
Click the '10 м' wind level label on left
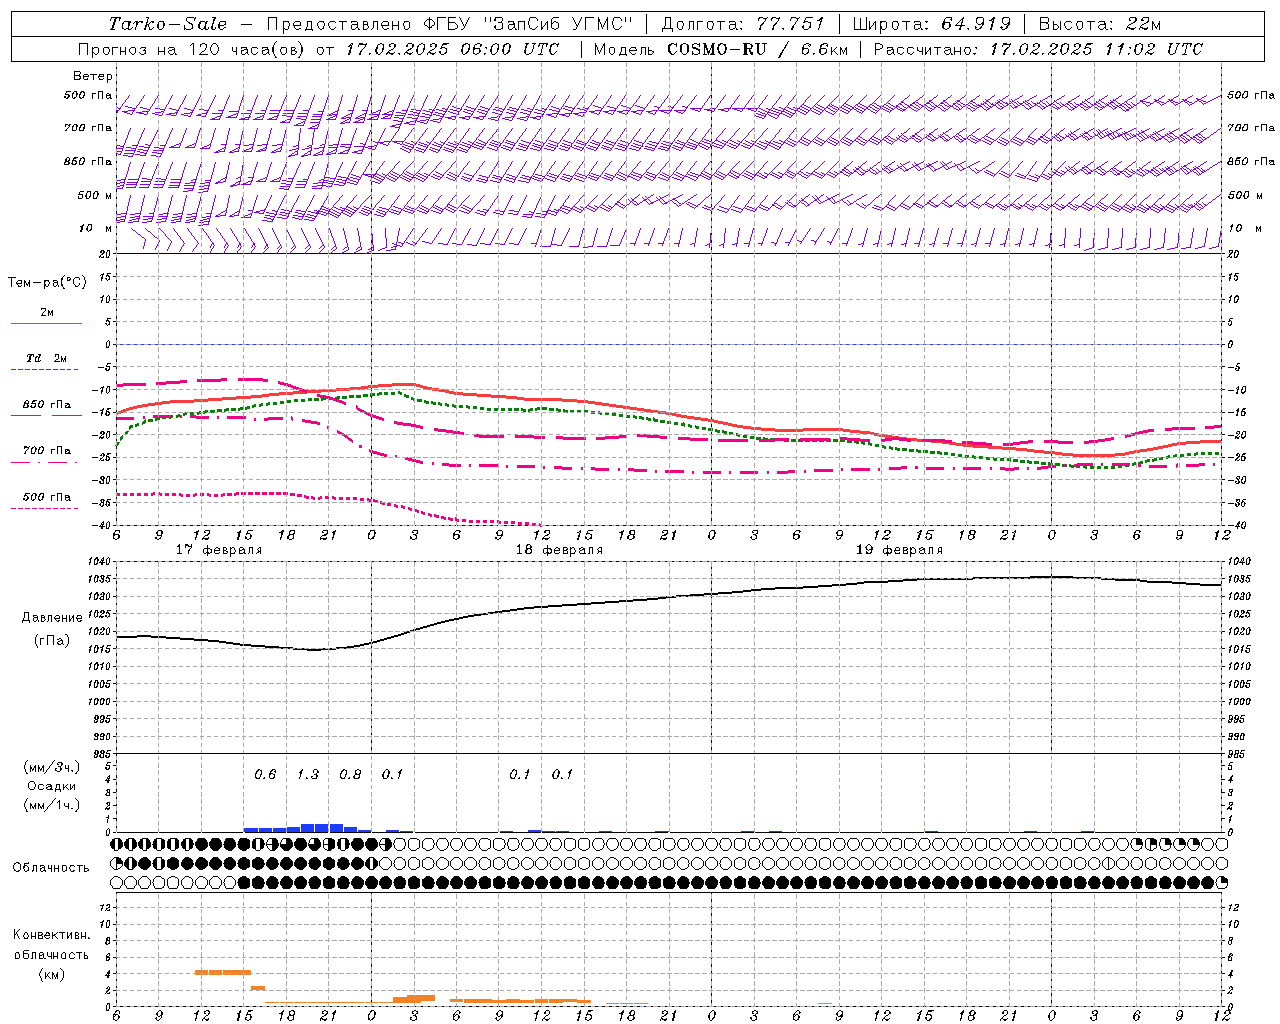95,229
